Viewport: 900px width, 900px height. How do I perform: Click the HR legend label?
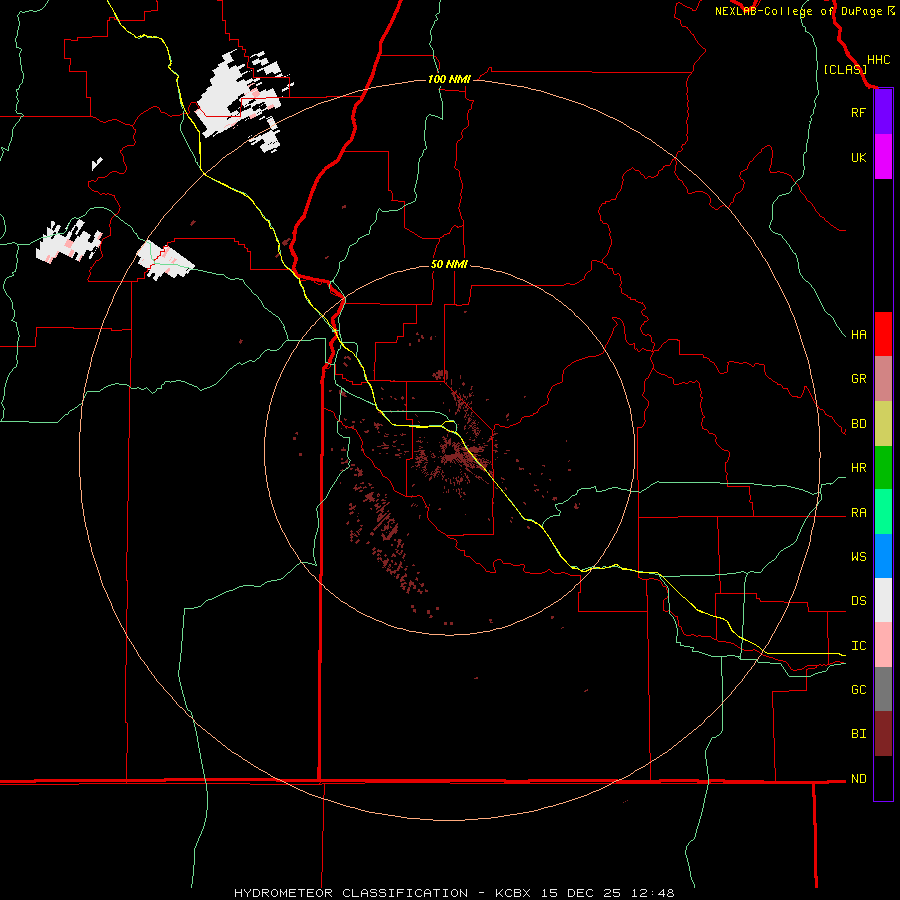coord(858,468)
